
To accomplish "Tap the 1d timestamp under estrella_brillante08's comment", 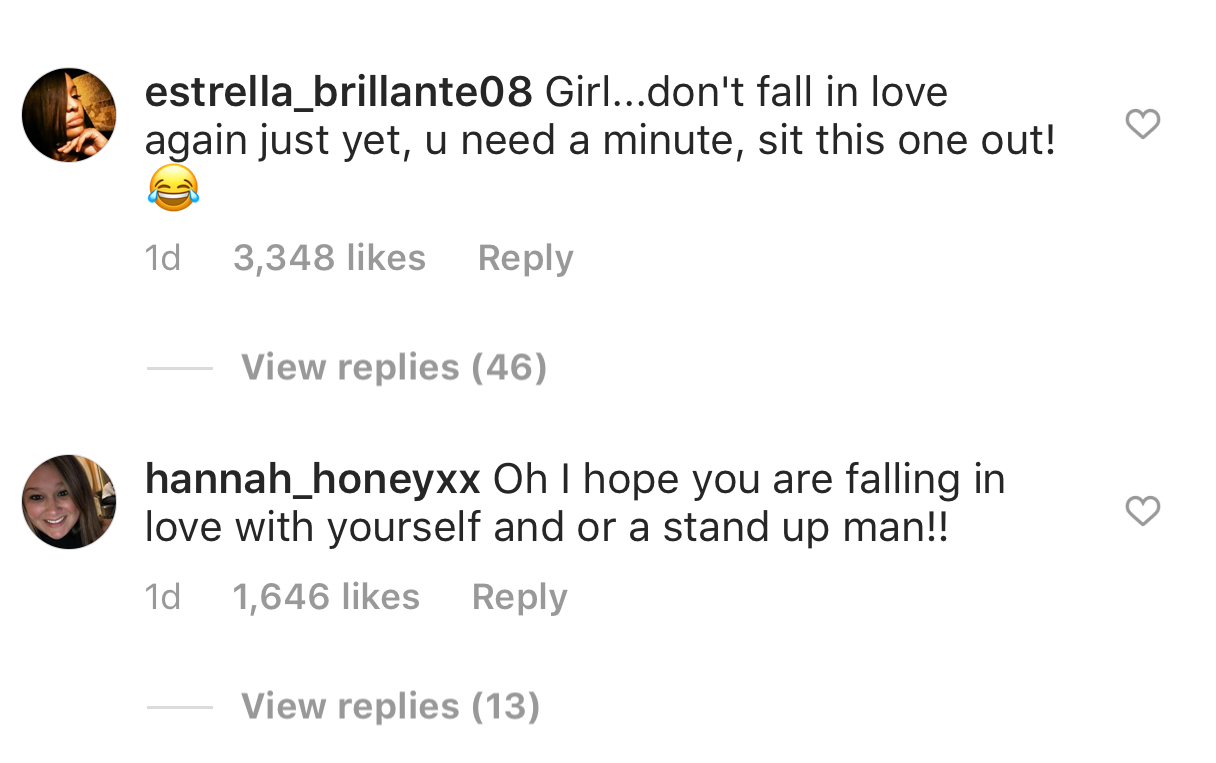I will (x=163, y=258).
